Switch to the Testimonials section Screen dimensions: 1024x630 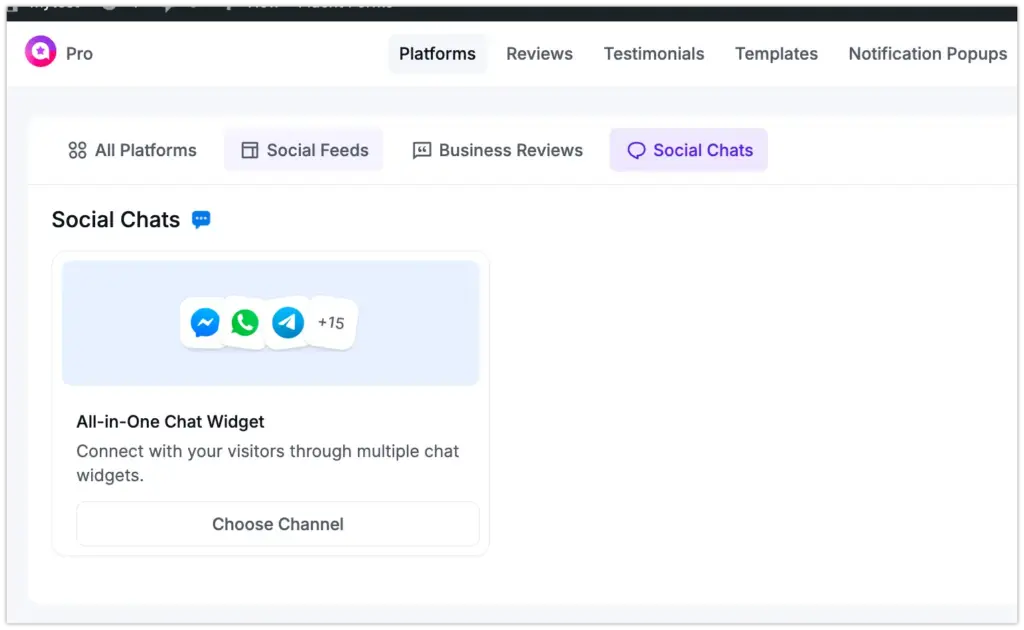654,54
